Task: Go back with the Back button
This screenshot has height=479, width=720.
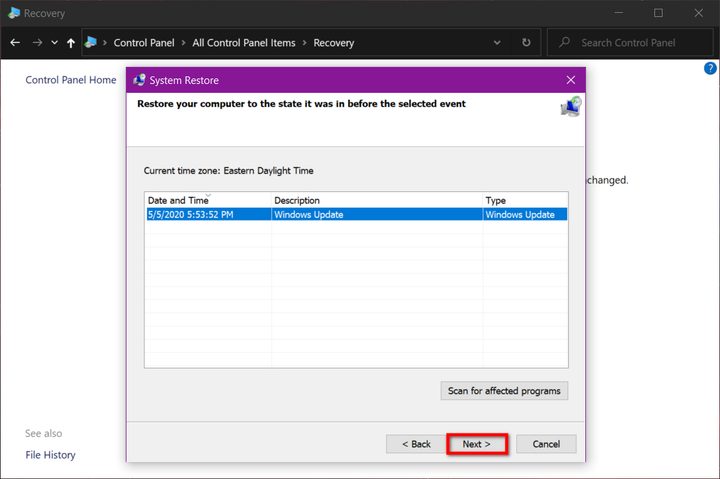Action: [416, 444]
